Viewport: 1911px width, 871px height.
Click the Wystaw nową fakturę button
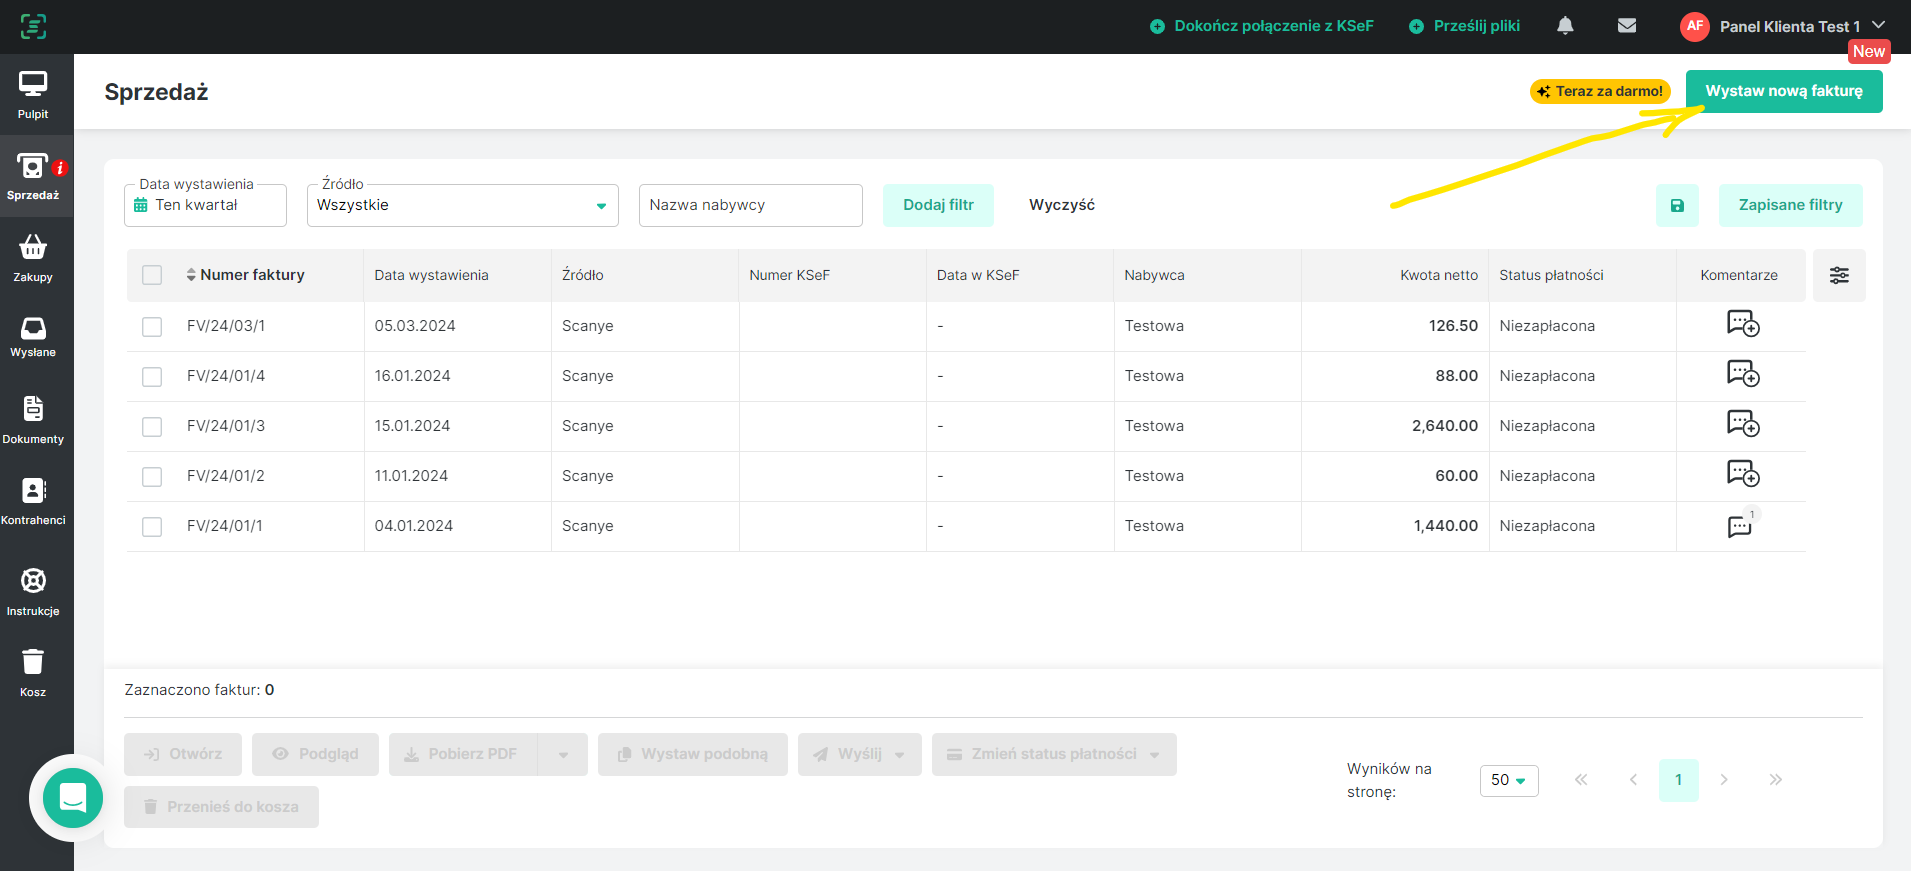1783,91
